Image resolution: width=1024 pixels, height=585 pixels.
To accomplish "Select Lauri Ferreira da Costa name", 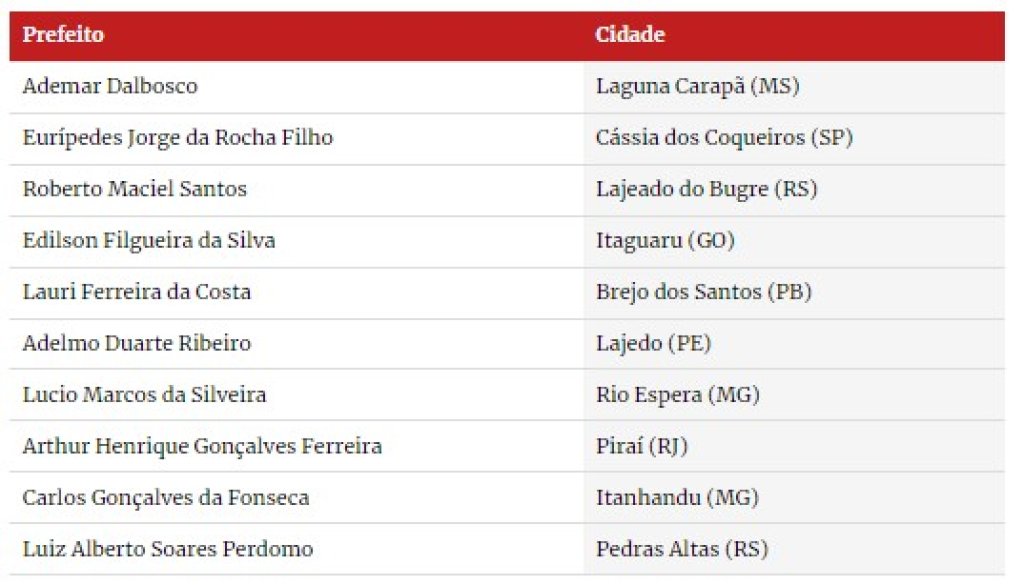I will (x=136, y=292).
